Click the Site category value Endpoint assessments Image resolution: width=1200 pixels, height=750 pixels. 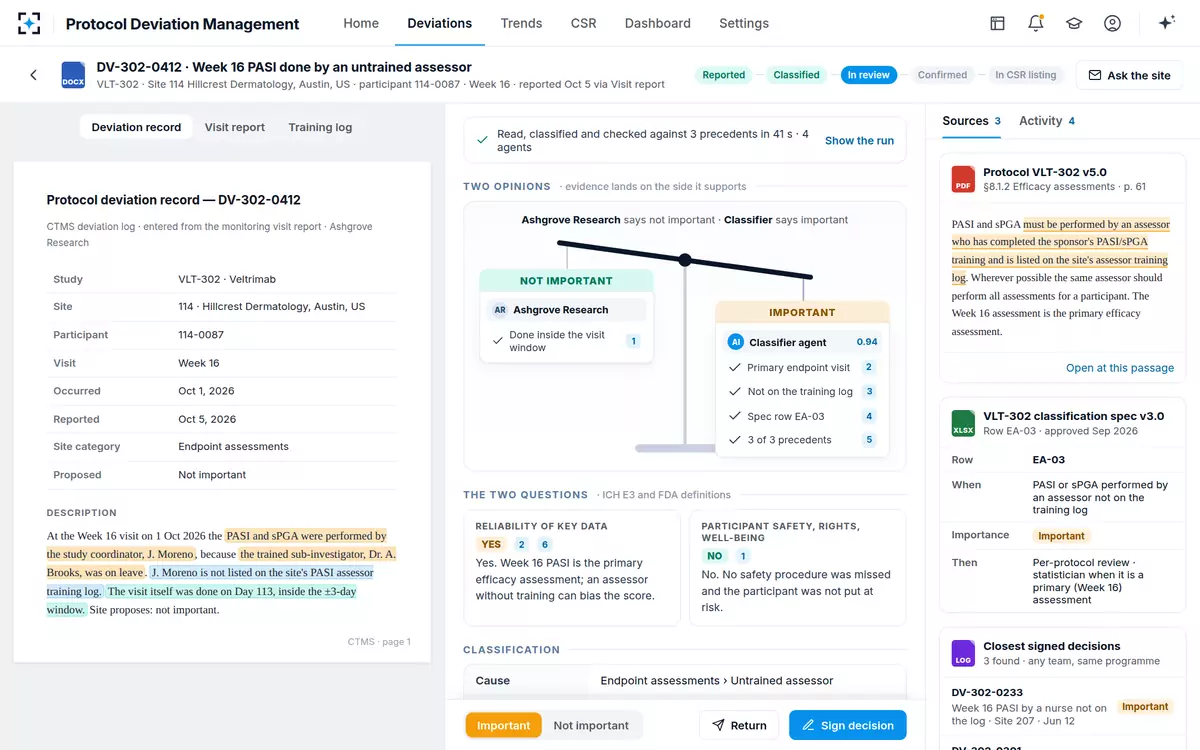(233, 447)
